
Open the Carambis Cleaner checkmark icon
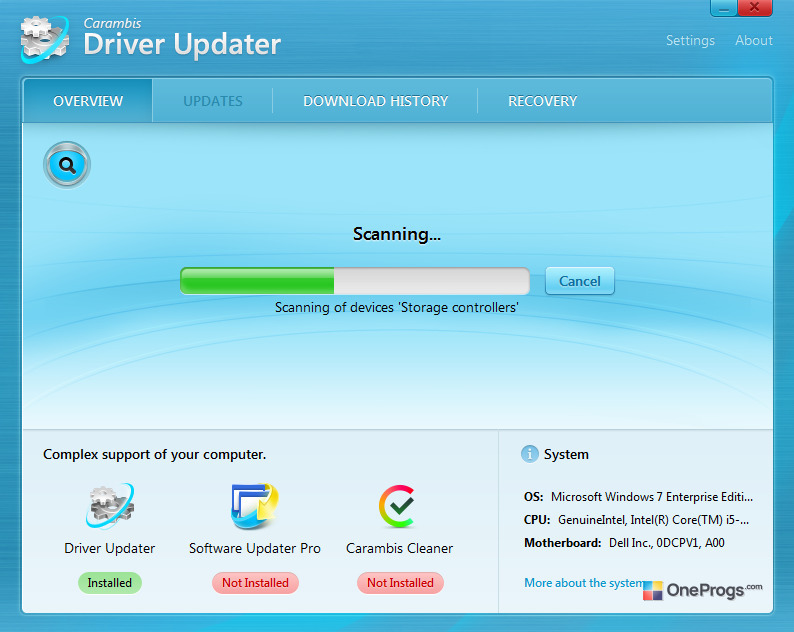[398, 506]
